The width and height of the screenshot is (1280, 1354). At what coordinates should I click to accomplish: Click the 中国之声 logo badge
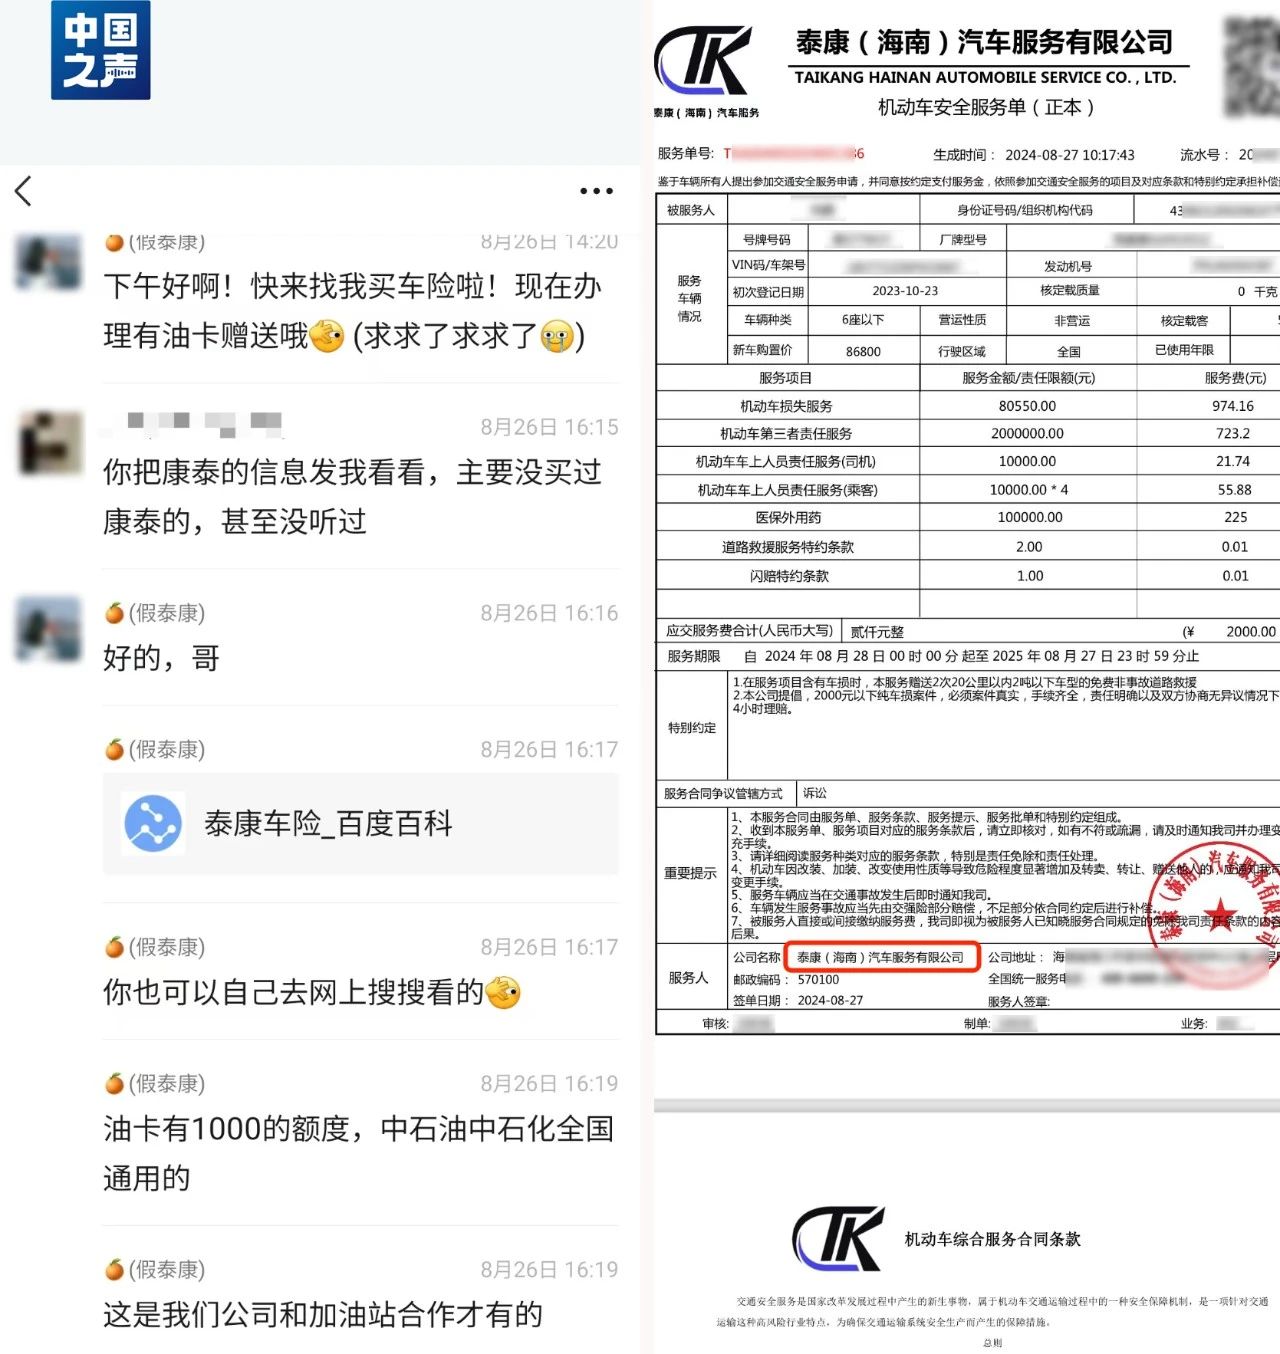100,50
